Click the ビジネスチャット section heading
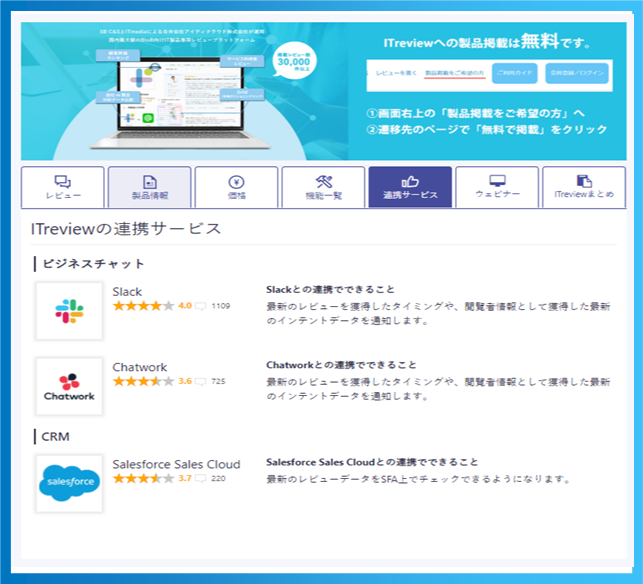 93,264
